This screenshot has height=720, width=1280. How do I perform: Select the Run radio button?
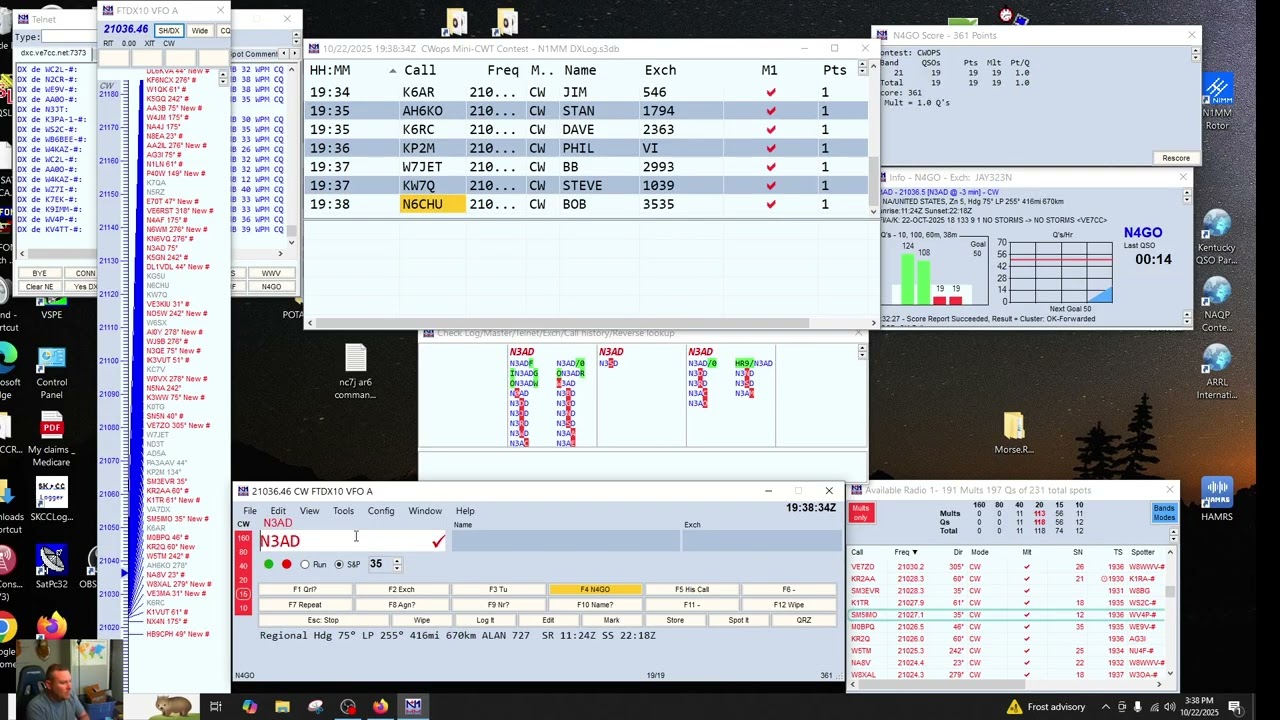pyautogui.click(x=305, y=564)
